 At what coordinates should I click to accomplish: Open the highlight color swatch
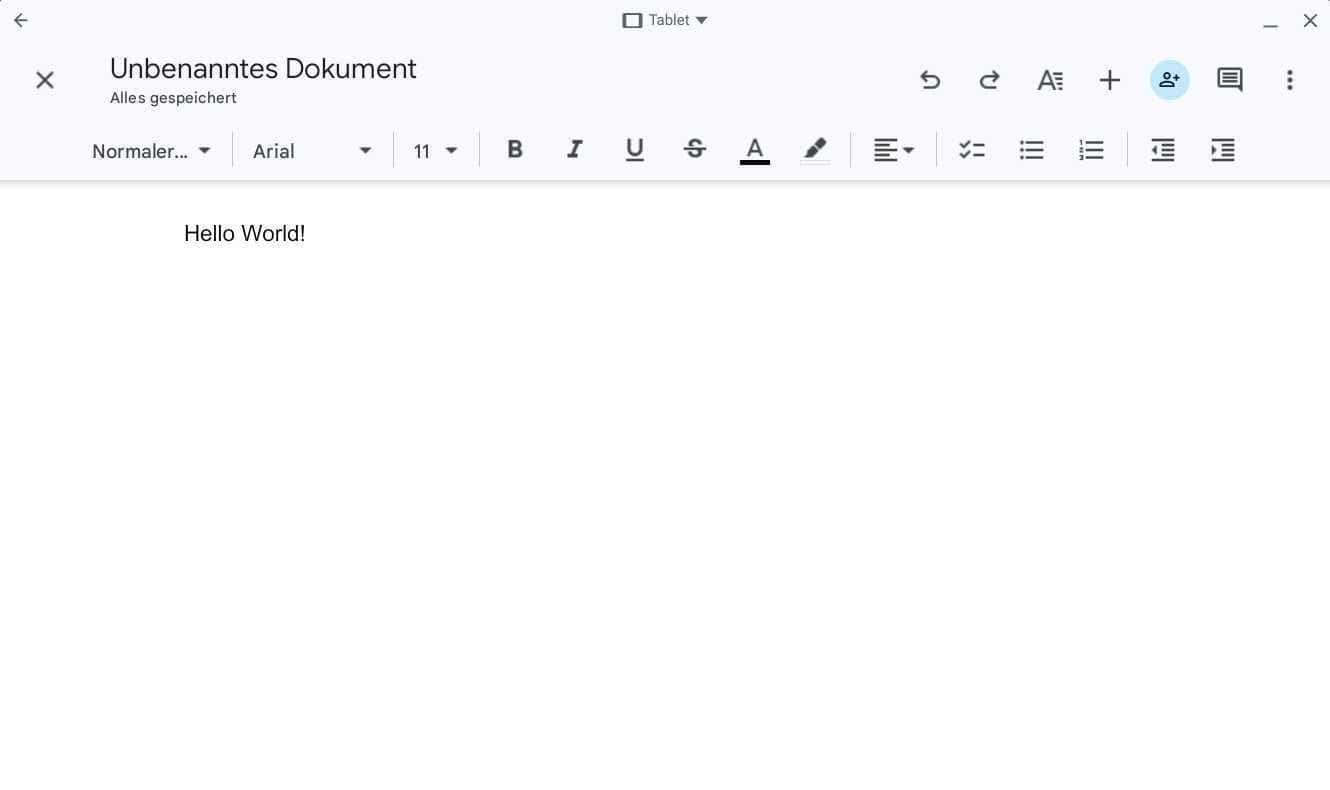(x=815, y=150)
